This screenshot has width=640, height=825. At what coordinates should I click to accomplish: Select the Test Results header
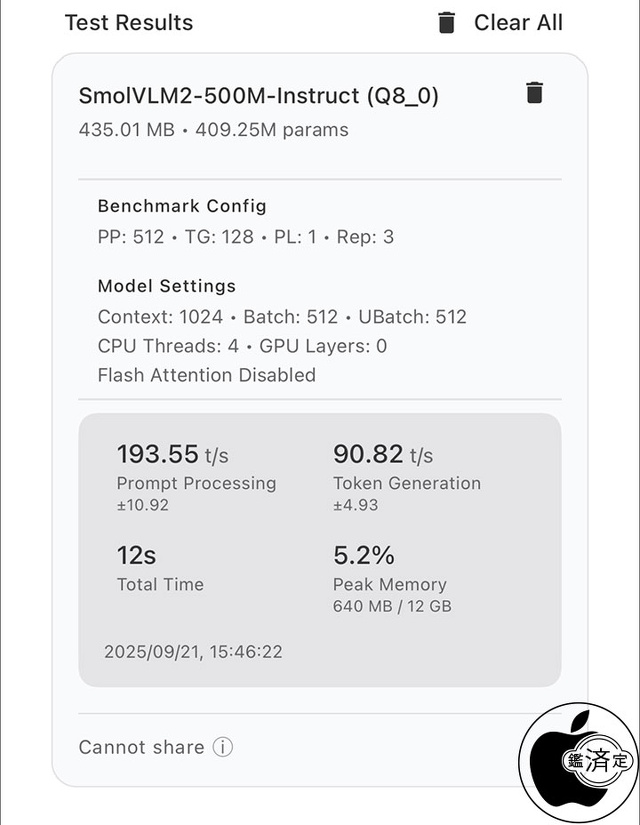128,22
